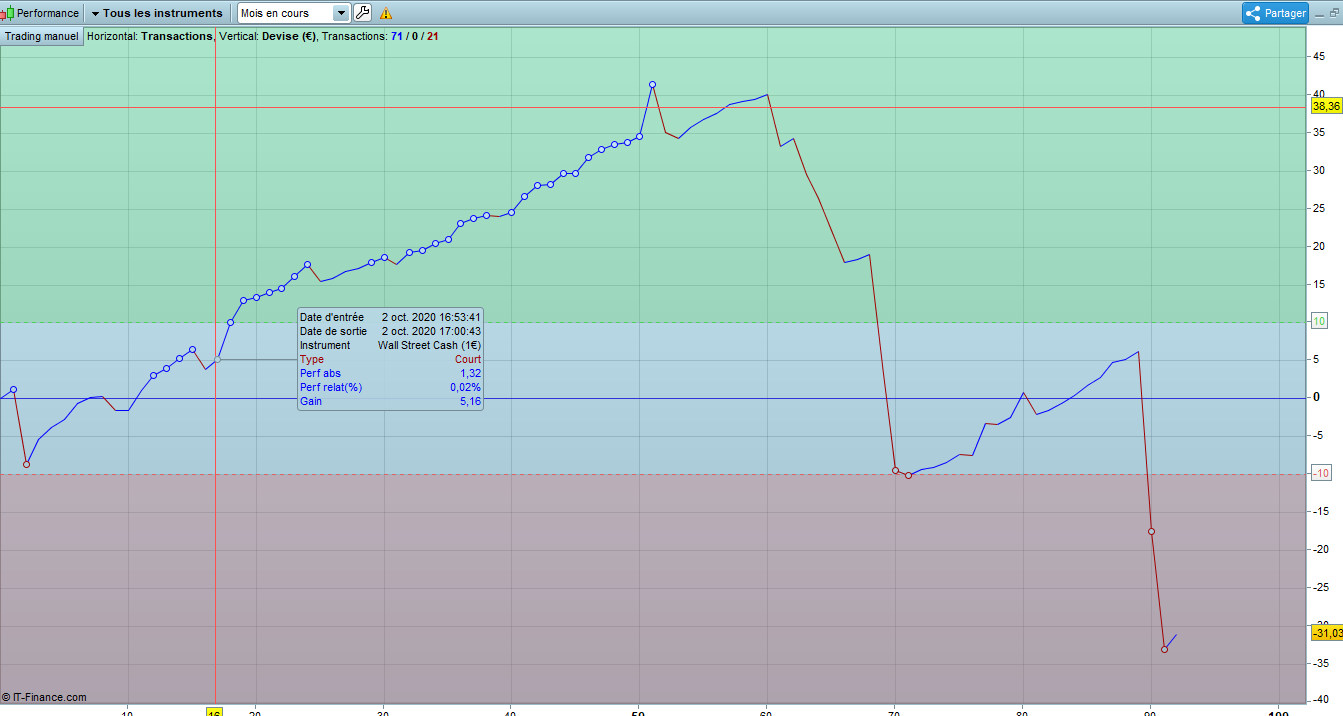
Task: Click the share icon in the Partager button
Action: point(1254,13)
